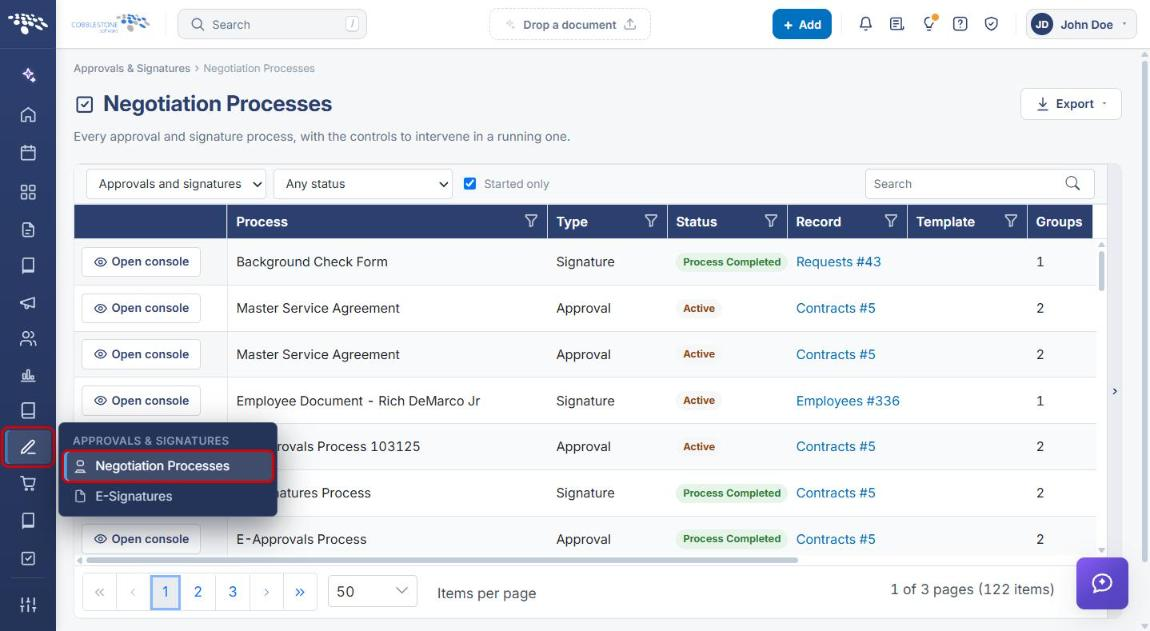
Task: Open the document icon in sidebar
Action: 28,230
